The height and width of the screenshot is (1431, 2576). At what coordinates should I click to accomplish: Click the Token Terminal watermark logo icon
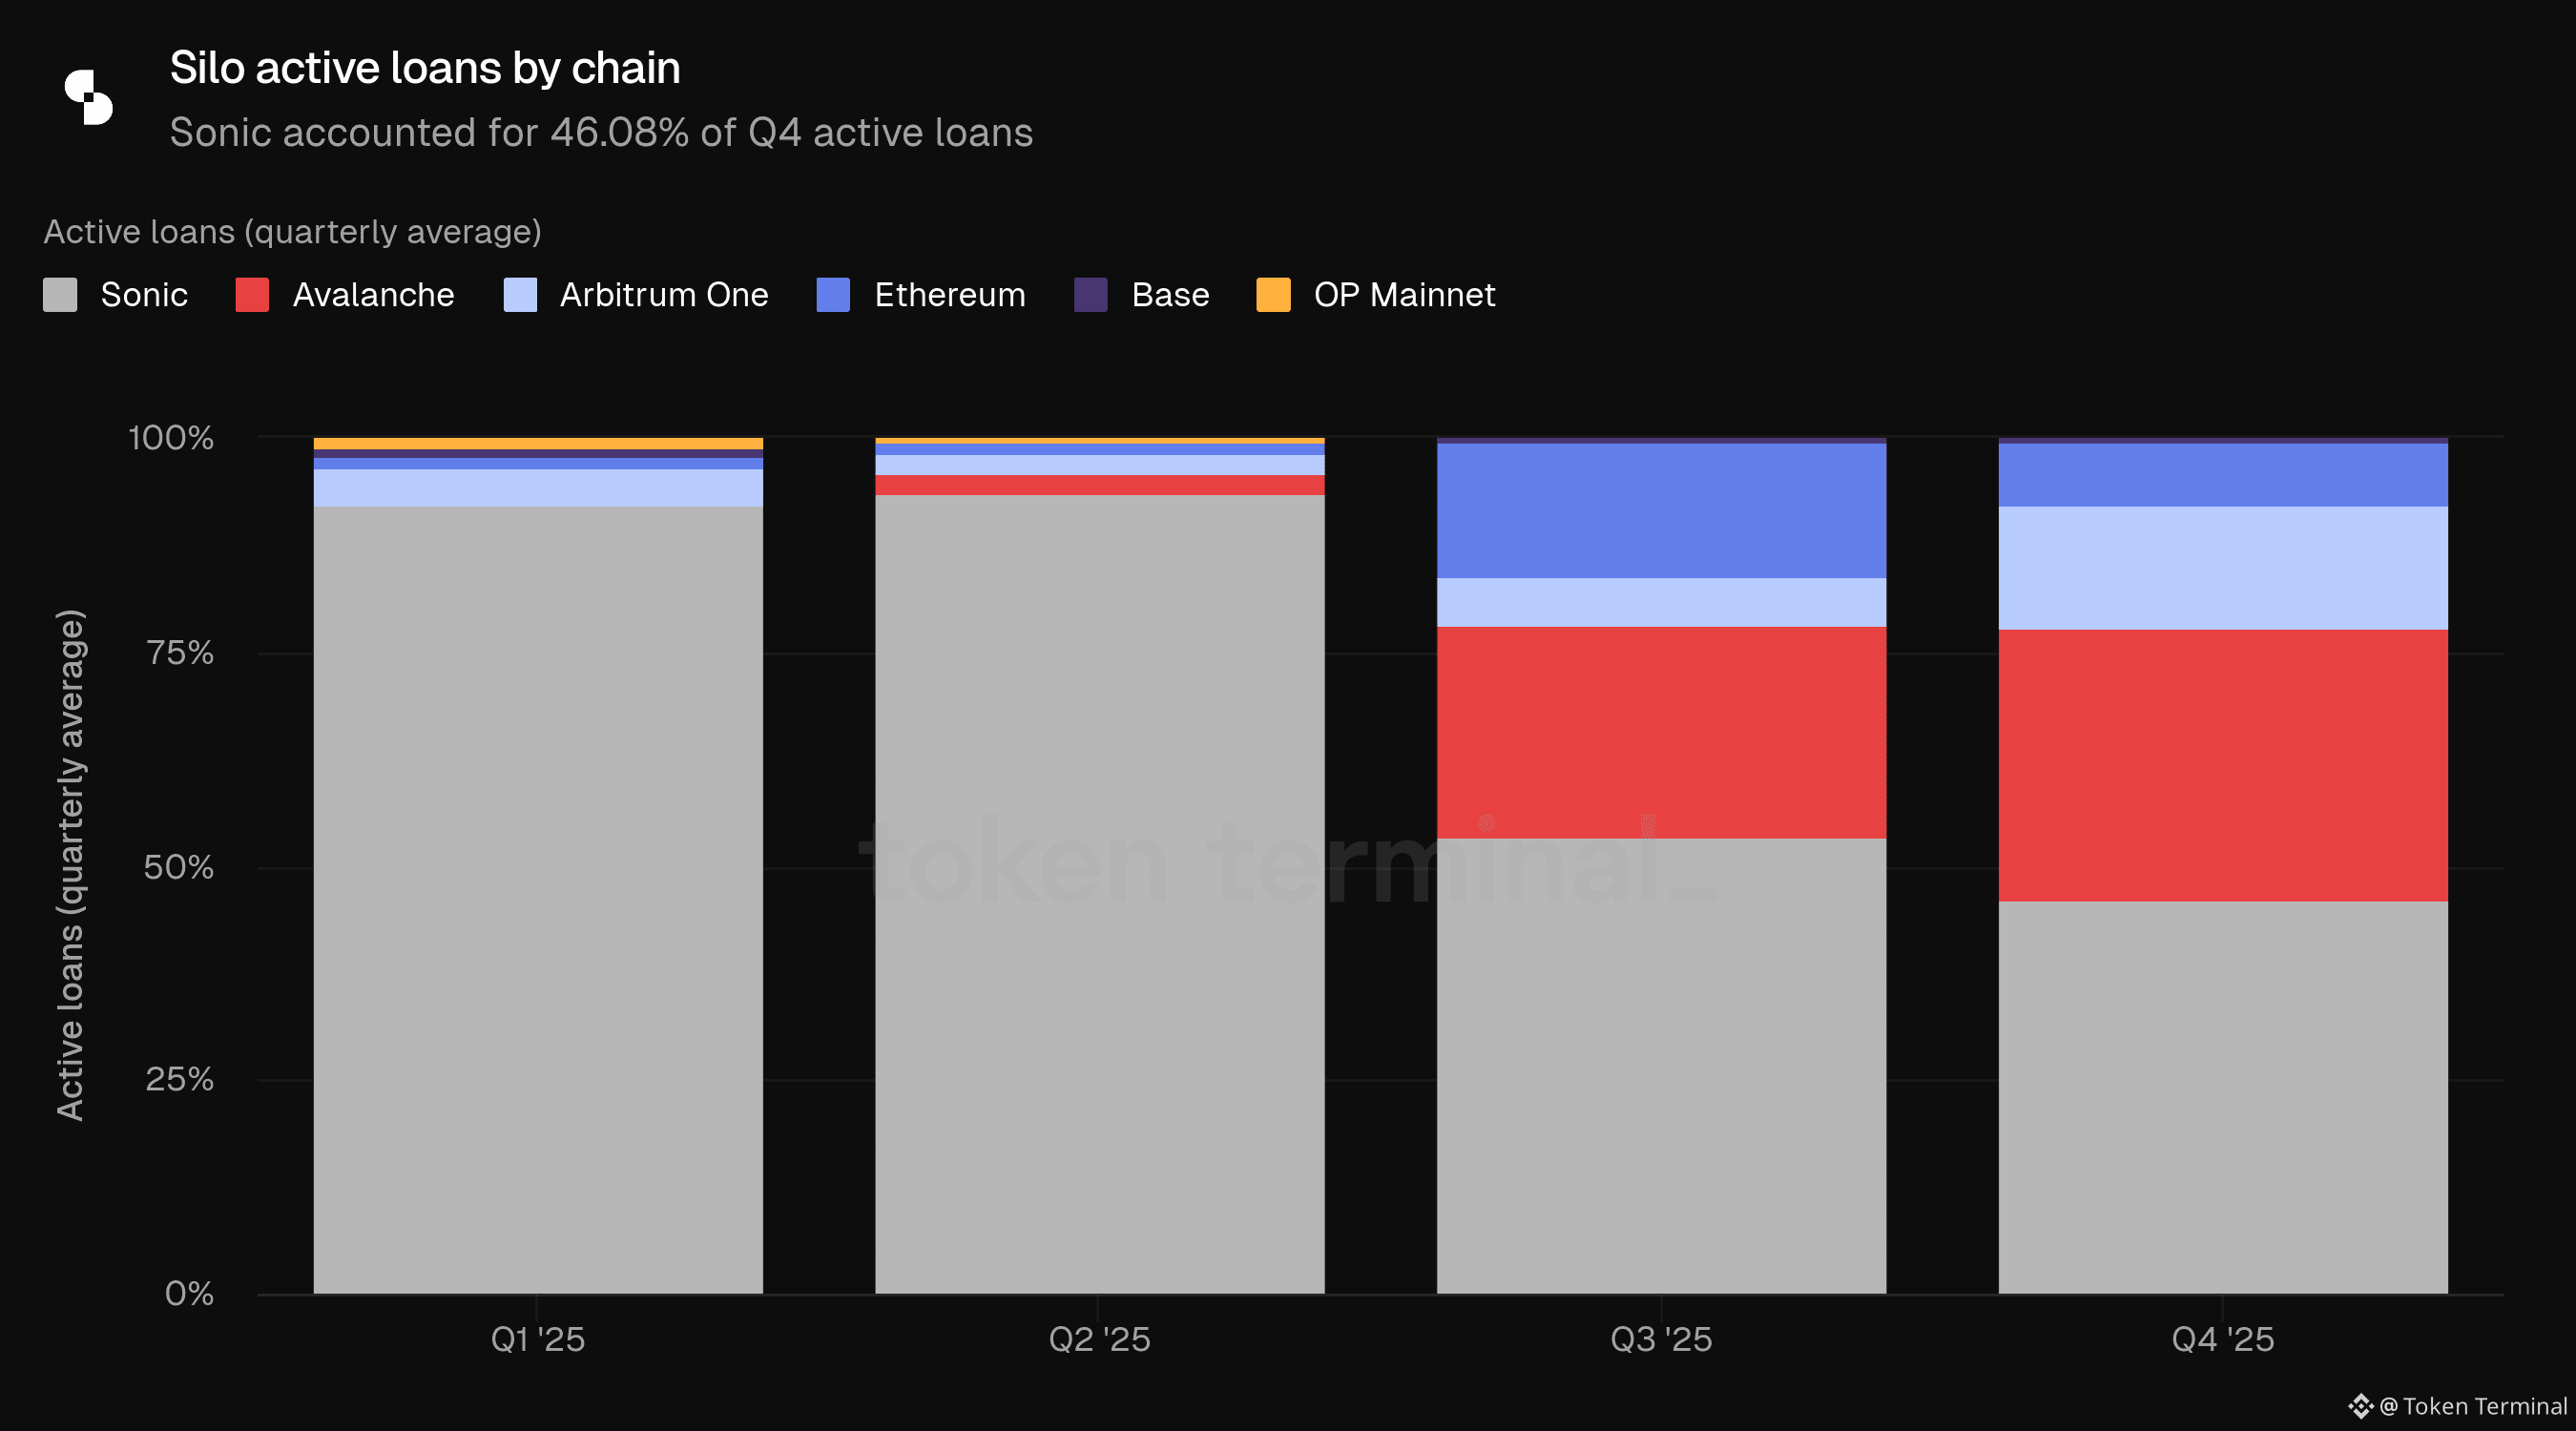click(x=2360, y=1406)
